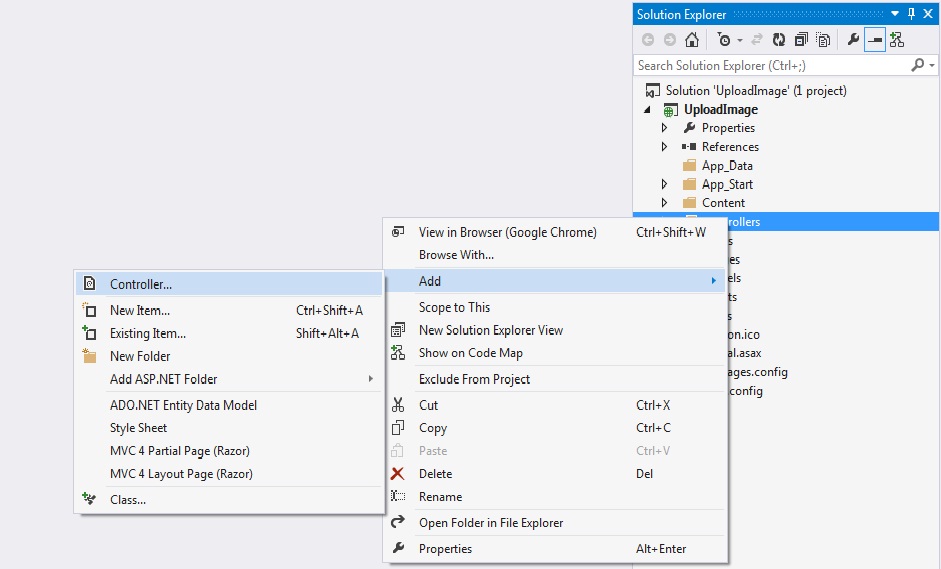Select the Content folder in the tree
Image resolution: width=941 pixels, height=569 pixels.
pos(723,203)
